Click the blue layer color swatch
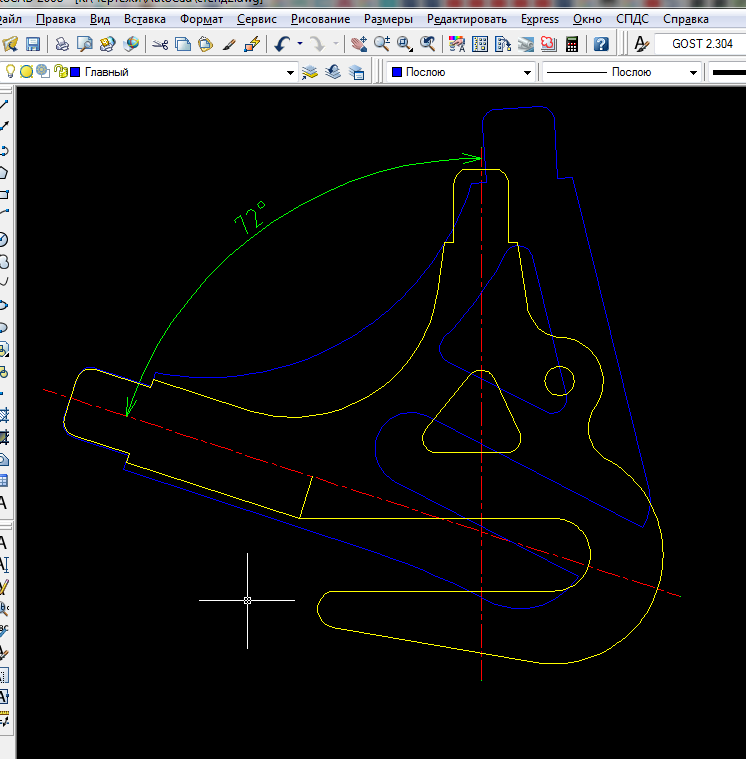 click(x=75, y=72)
